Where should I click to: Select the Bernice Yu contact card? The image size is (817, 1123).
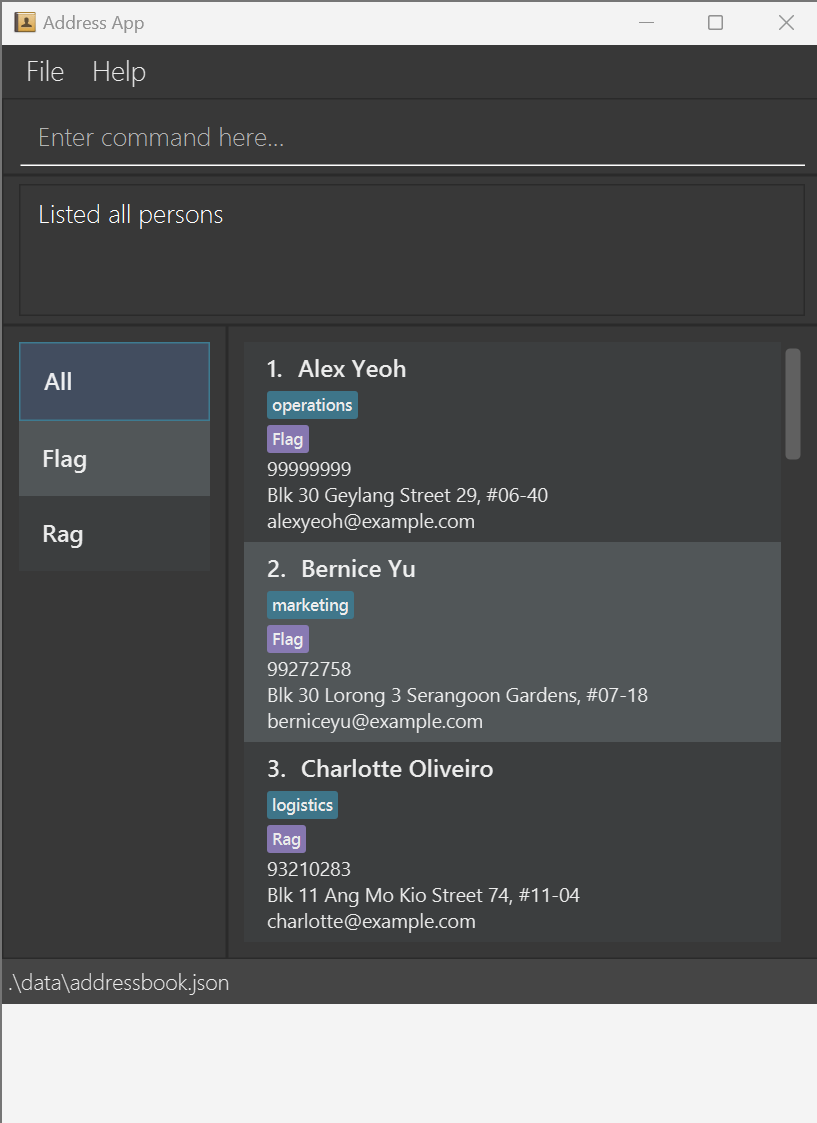512,642
